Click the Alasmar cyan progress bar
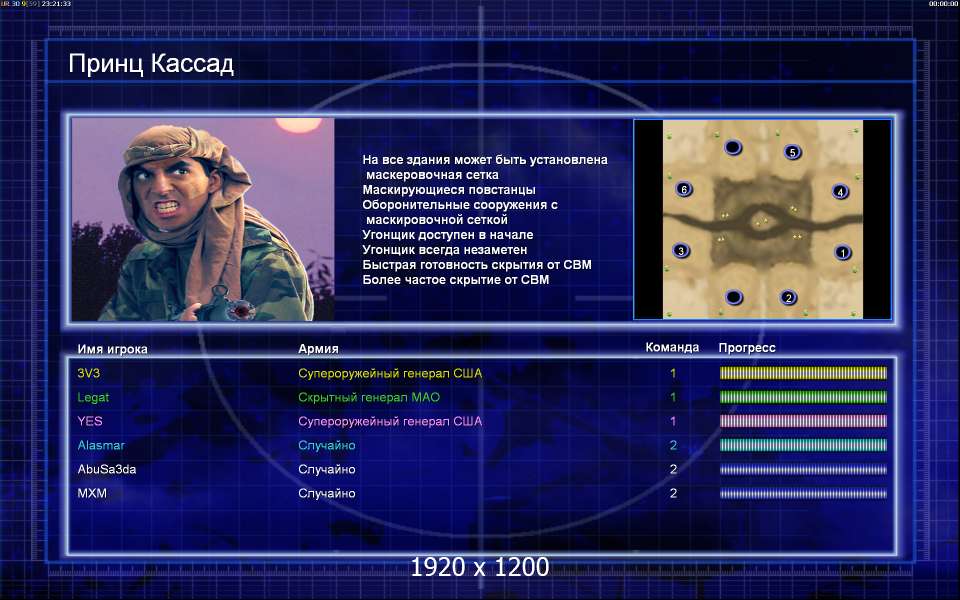This screenshot has width=960, height=600. pyautogui.click(x=803, y=445)
